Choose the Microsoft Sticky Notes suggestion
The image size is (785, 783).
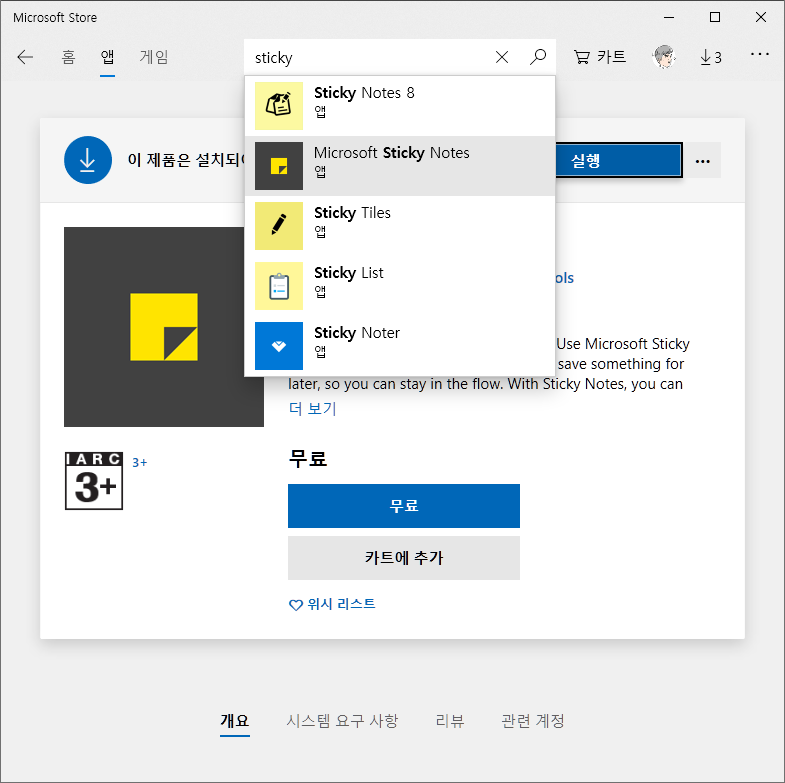(x=400, y=166)
